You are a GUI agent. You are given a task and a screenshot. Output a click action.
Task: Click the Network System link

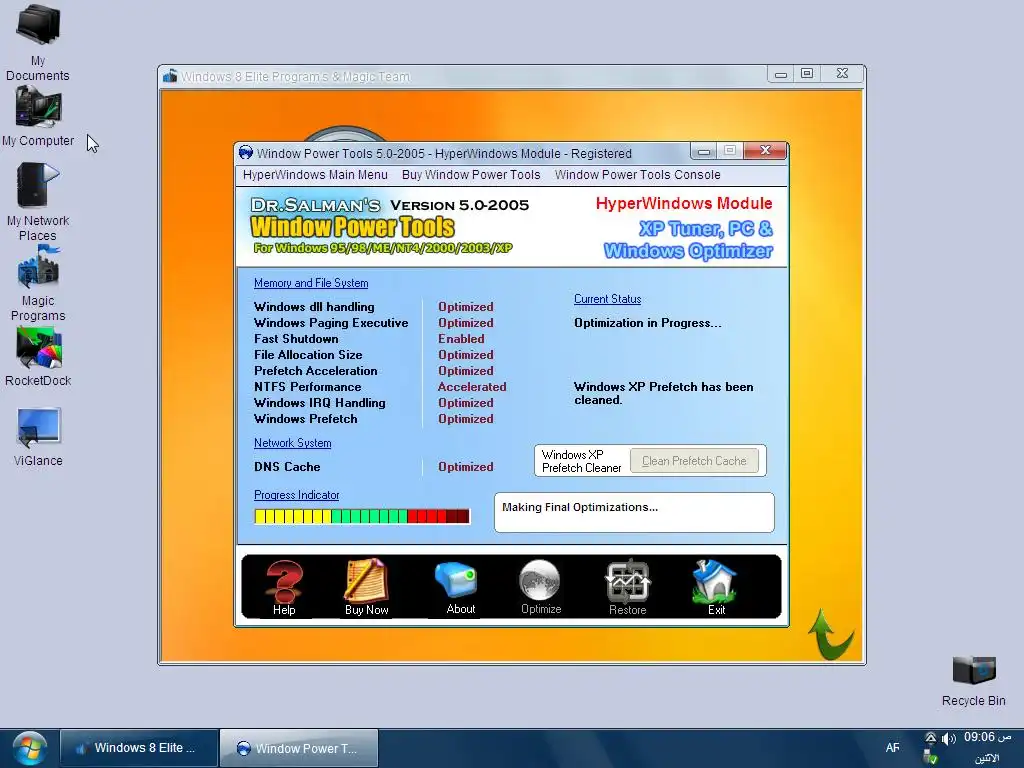(293, 443)
